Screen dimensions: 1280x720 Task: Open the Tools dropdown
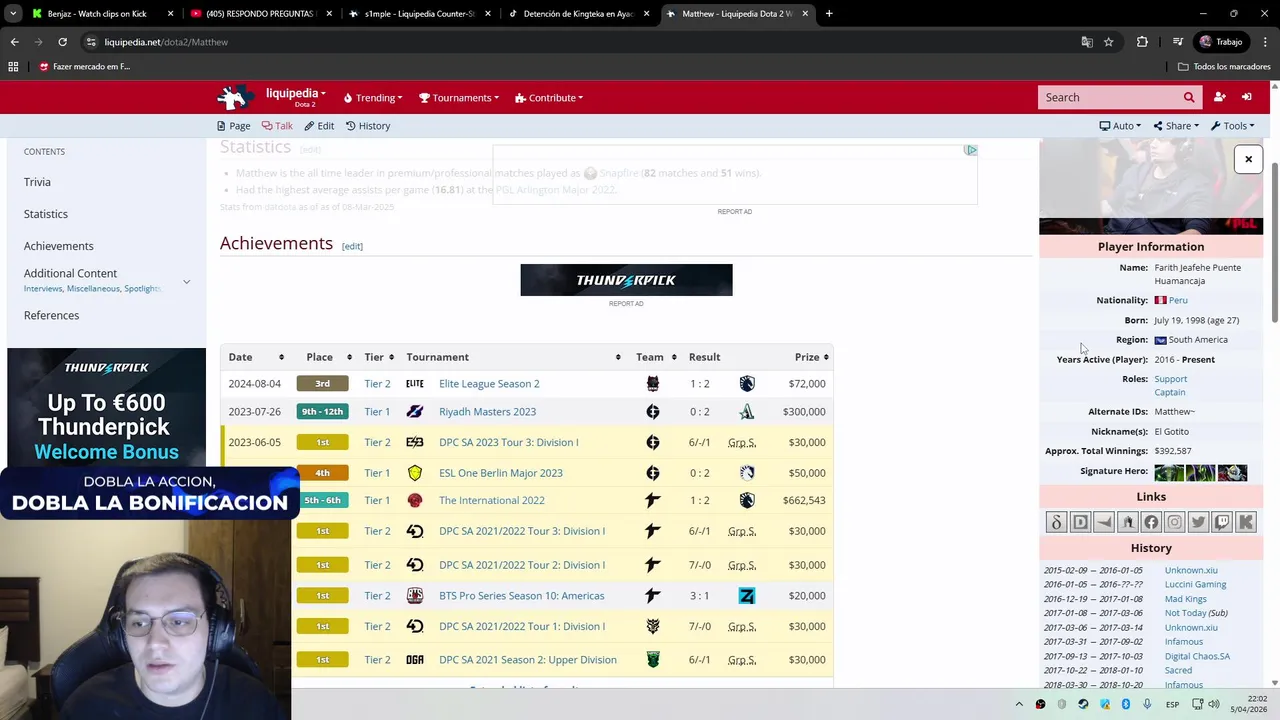pyautogui.click(x=1233, y=126)
